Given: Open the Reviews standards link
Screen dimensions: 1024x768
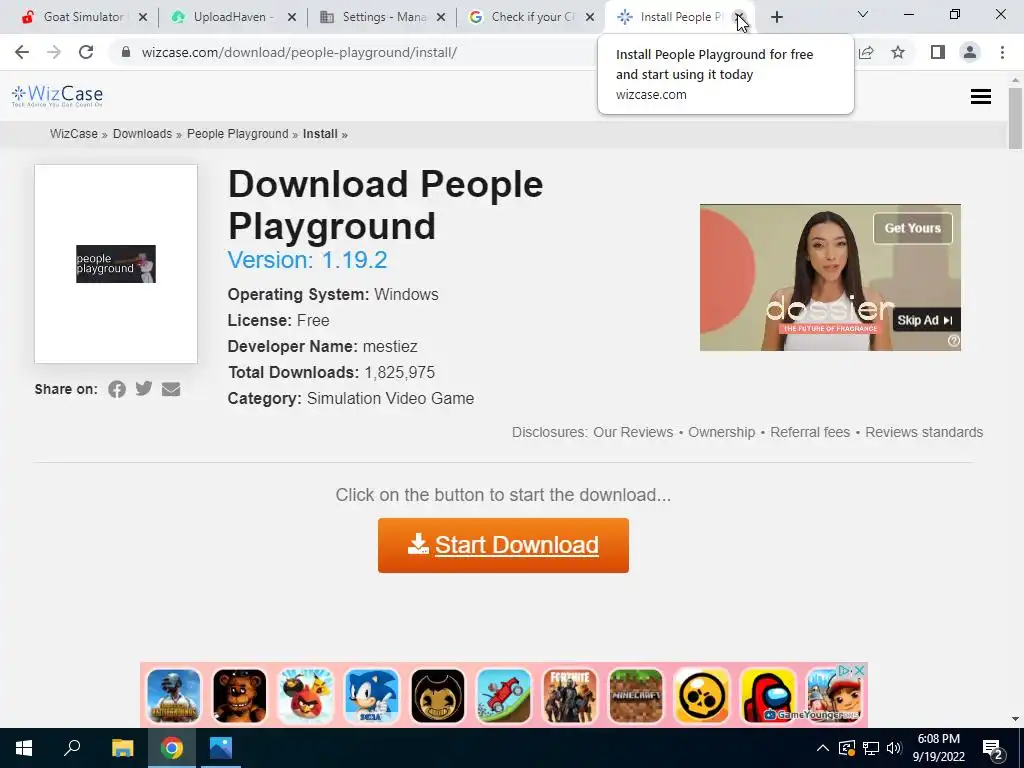Looking at the screenshot, I should pyautogui.click(x=924, y=432).
